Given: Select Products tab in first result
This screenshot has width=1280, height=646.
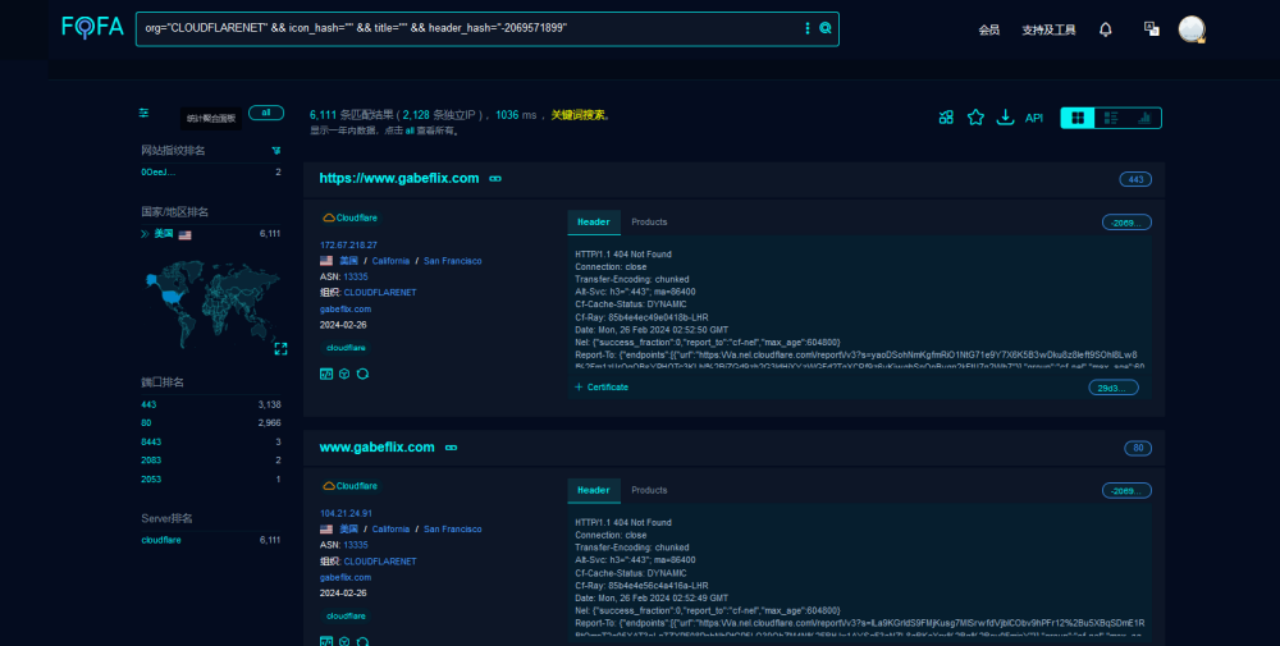Looking at the screenshot, I should pos(649,222).
